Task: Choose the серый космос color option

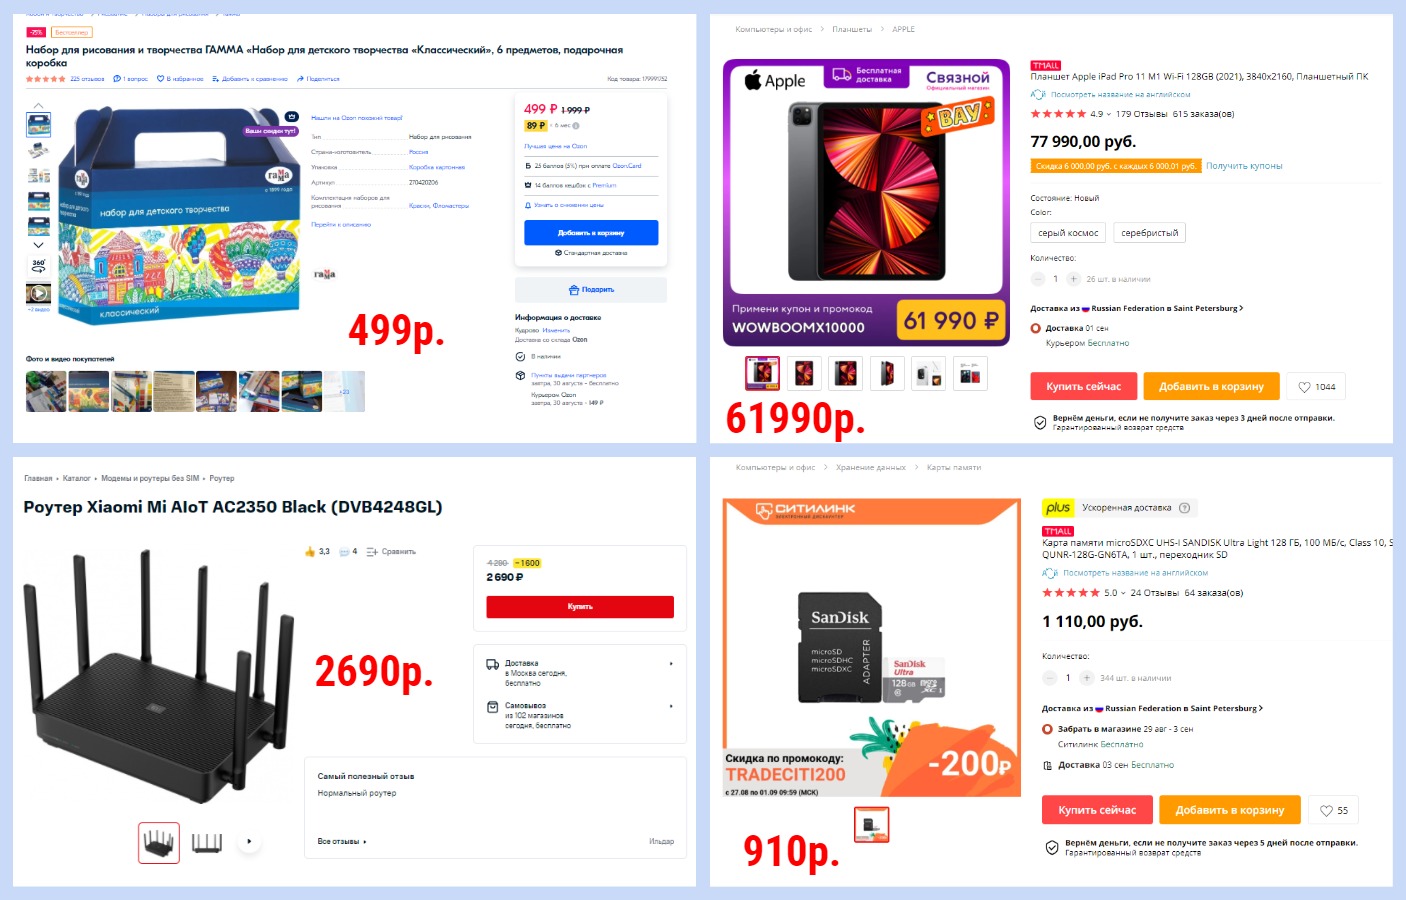Action: click(x=1068, y=233)
